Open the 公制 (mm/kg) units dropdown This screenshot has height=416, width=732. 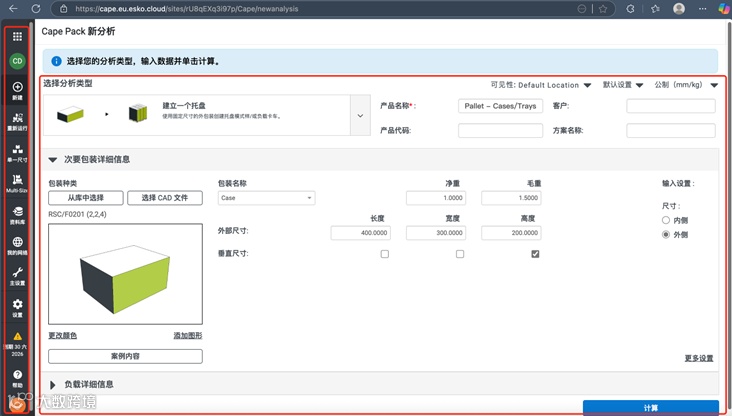click(686, 85)
